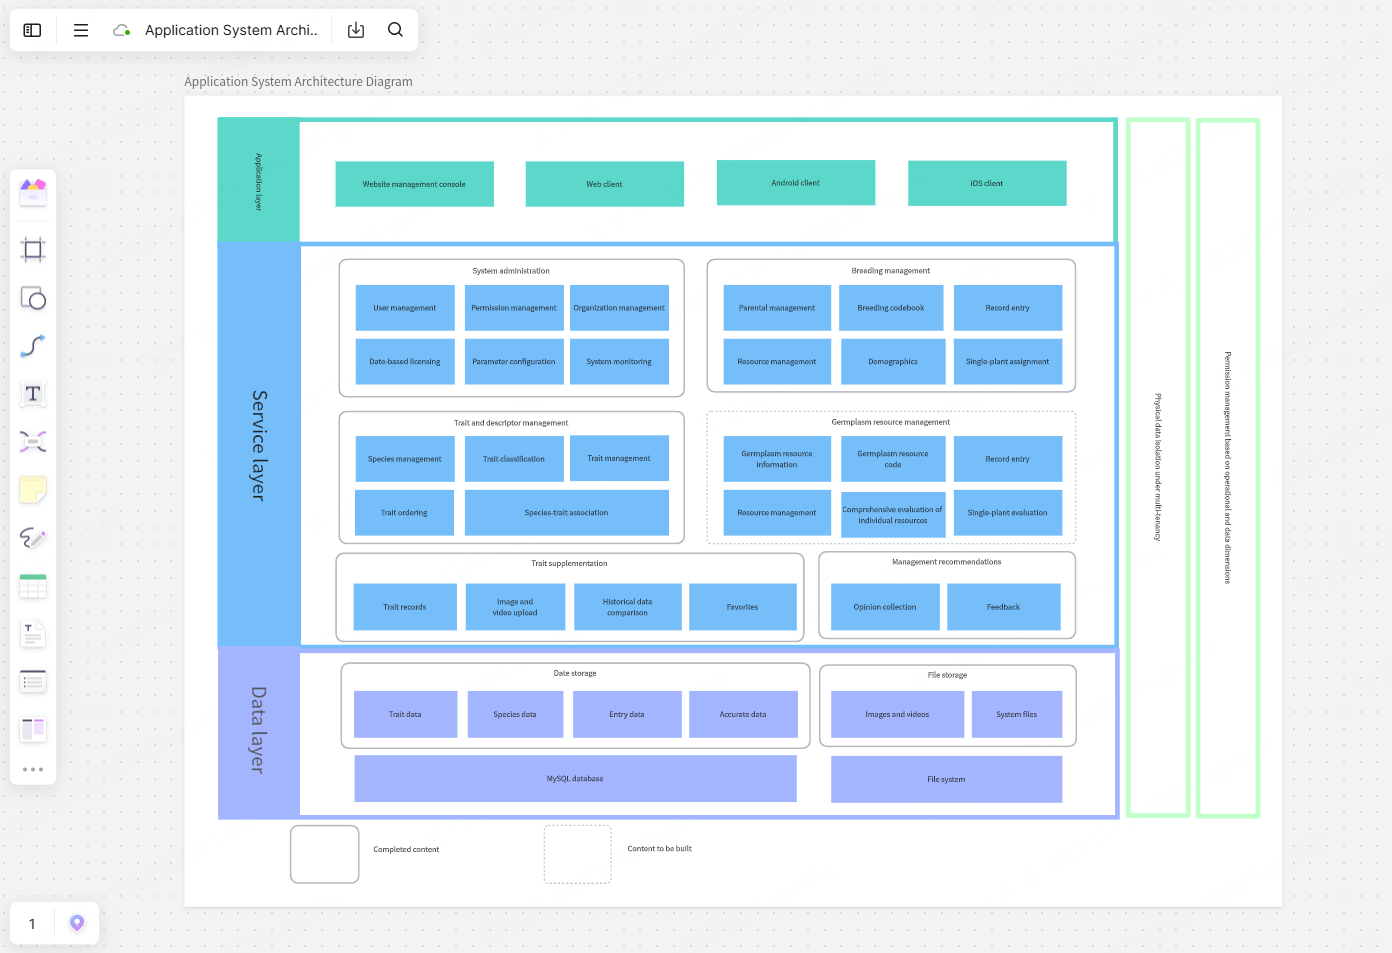1392x953 pixels.
Task: Select the iOS client box
Action: [x=987, y=183]
